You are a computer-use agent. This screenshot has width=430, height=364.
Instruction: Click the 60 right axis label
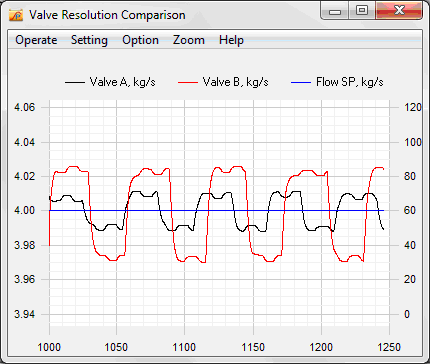pos(410,211)
